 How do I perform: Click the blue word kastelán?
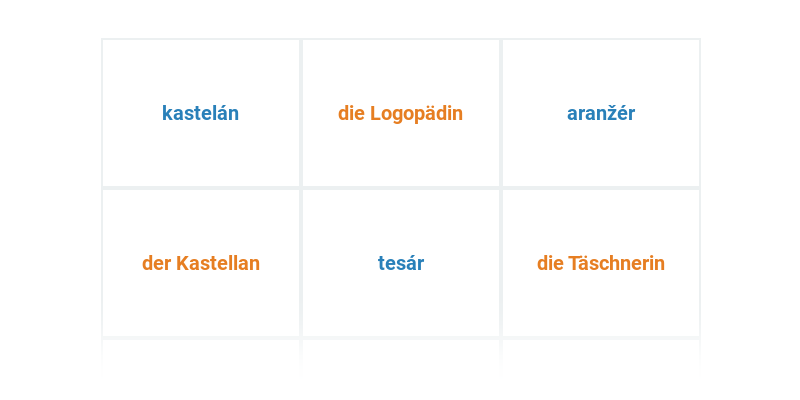tap(201, 113)
